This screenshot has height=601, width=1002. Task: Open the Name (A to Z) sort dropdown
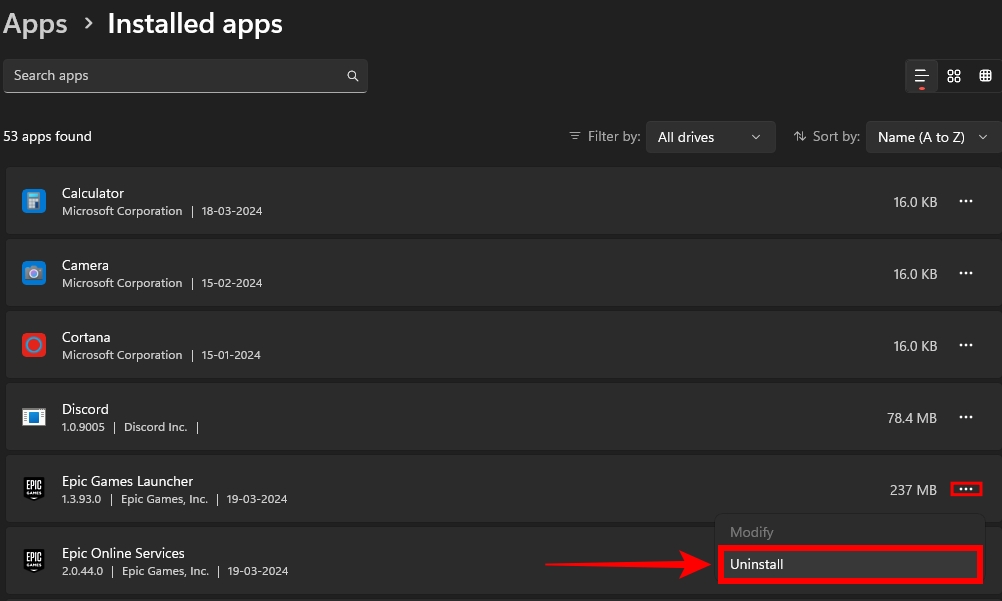pos(933,137)
